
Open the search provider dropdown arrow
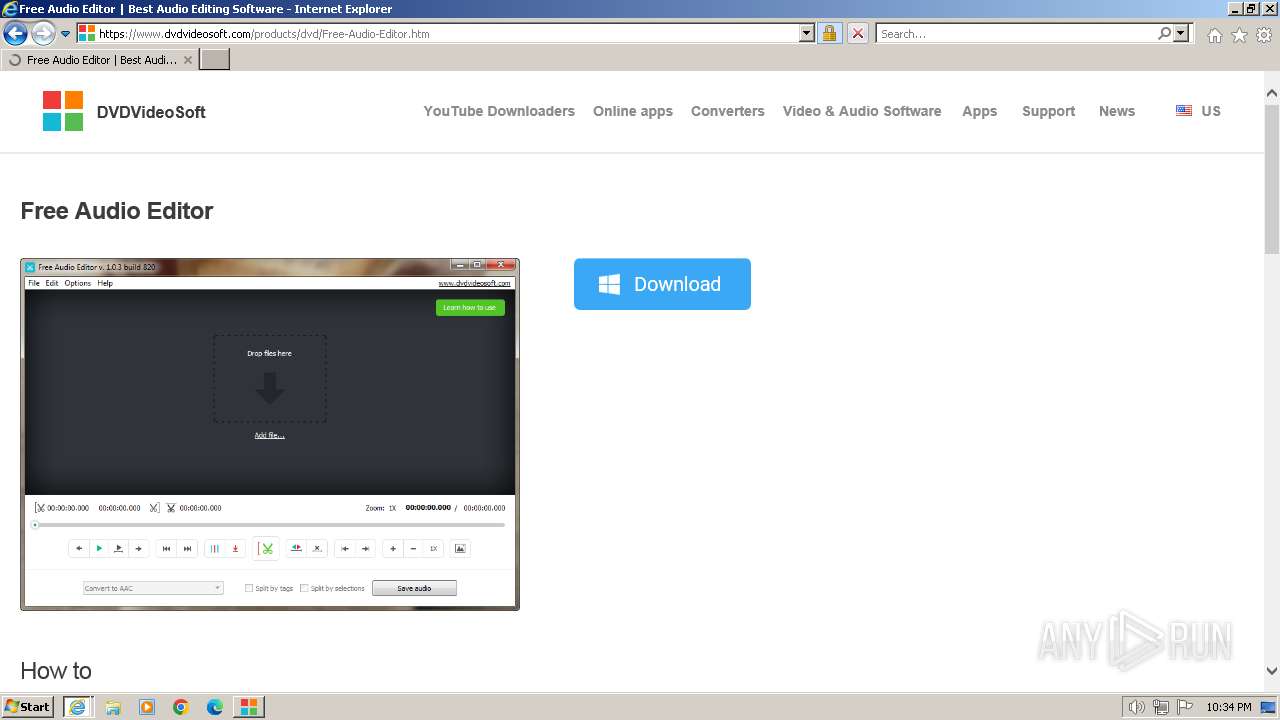point(1181,33)
